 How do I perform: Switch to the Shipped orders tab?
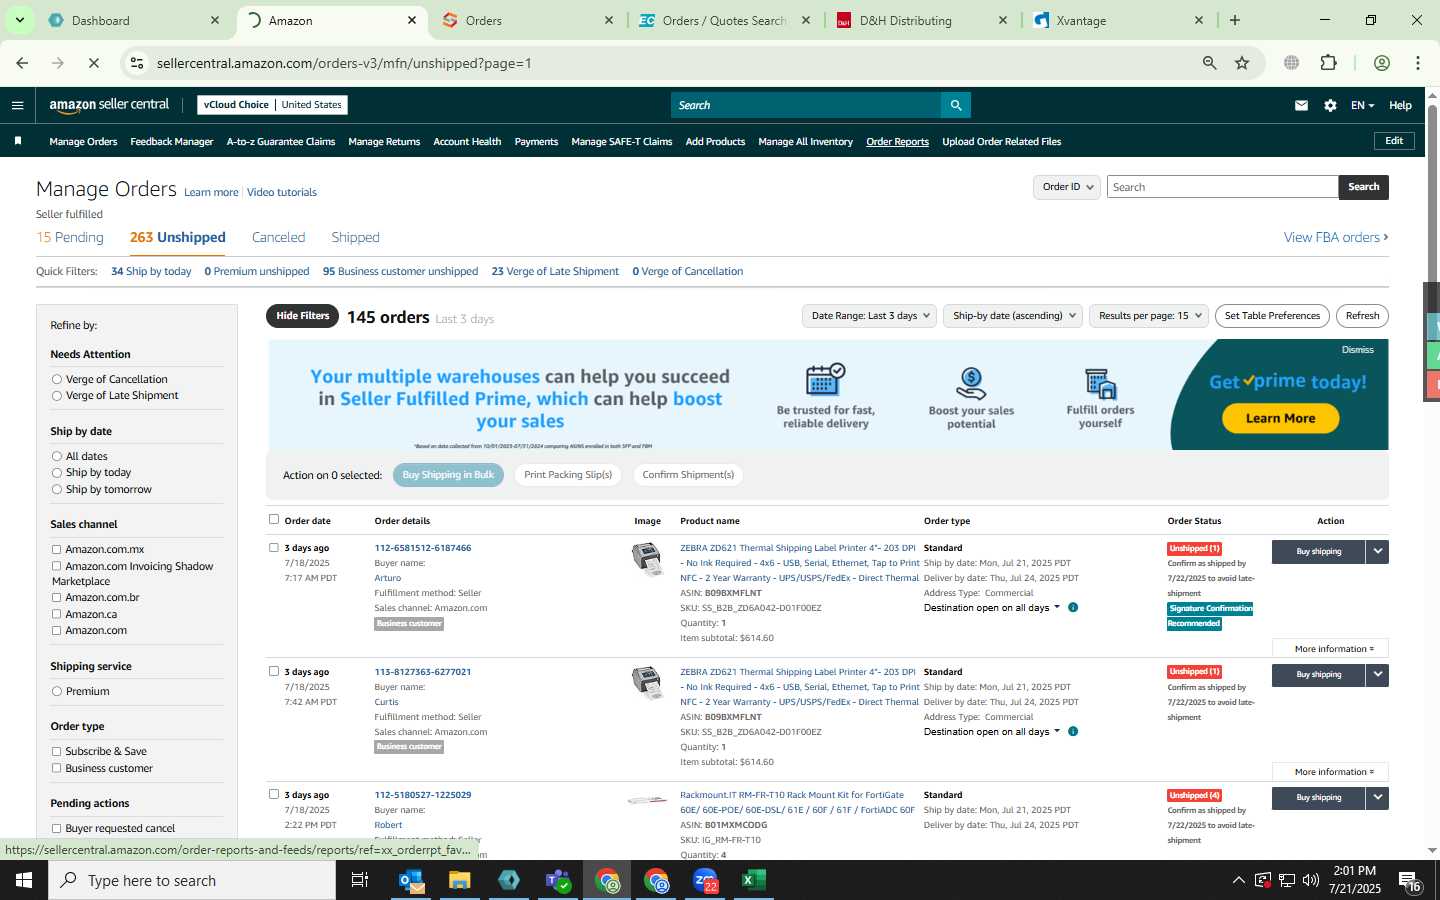pos(355,238)
